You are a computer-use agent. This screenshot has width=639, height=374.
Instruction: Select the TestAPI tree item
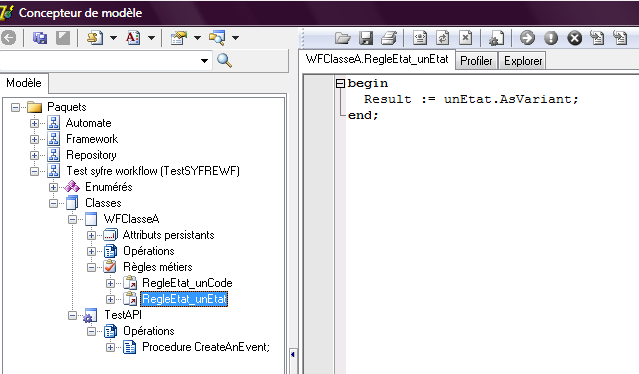(x=123, y=315)
